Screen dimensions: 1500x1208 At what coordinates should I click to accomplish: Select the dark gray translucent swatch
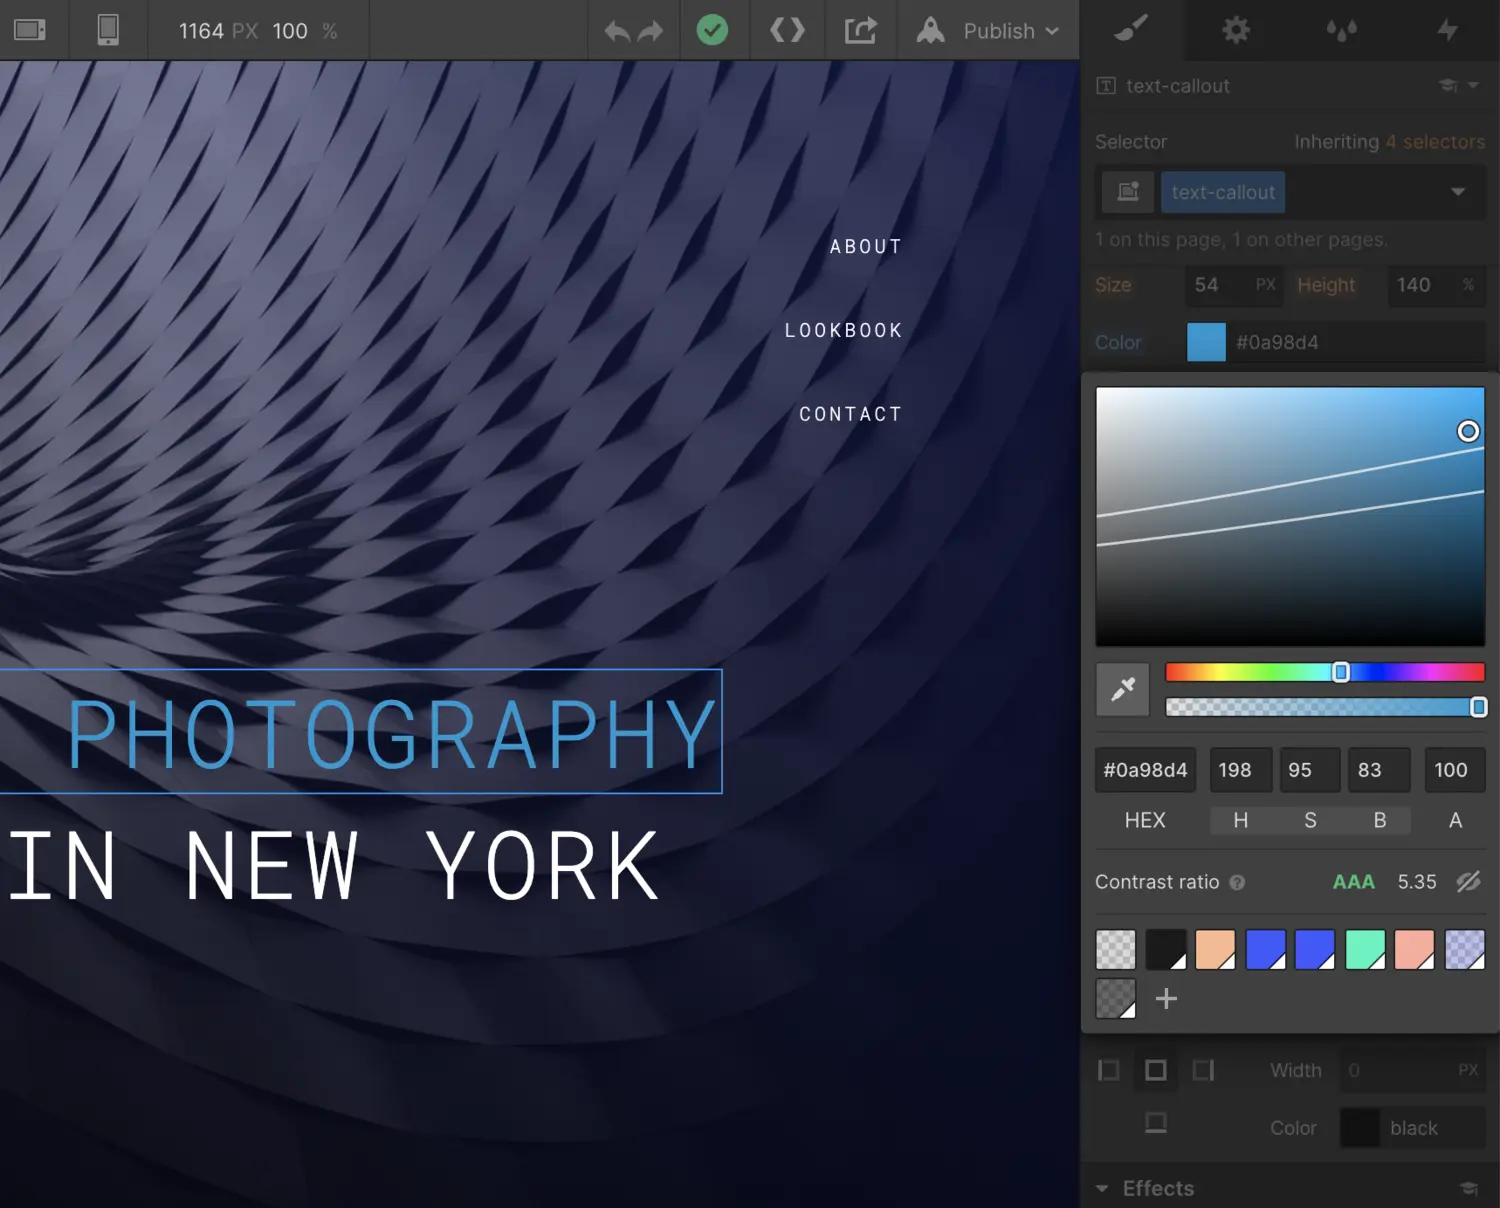click(1116, 998)
